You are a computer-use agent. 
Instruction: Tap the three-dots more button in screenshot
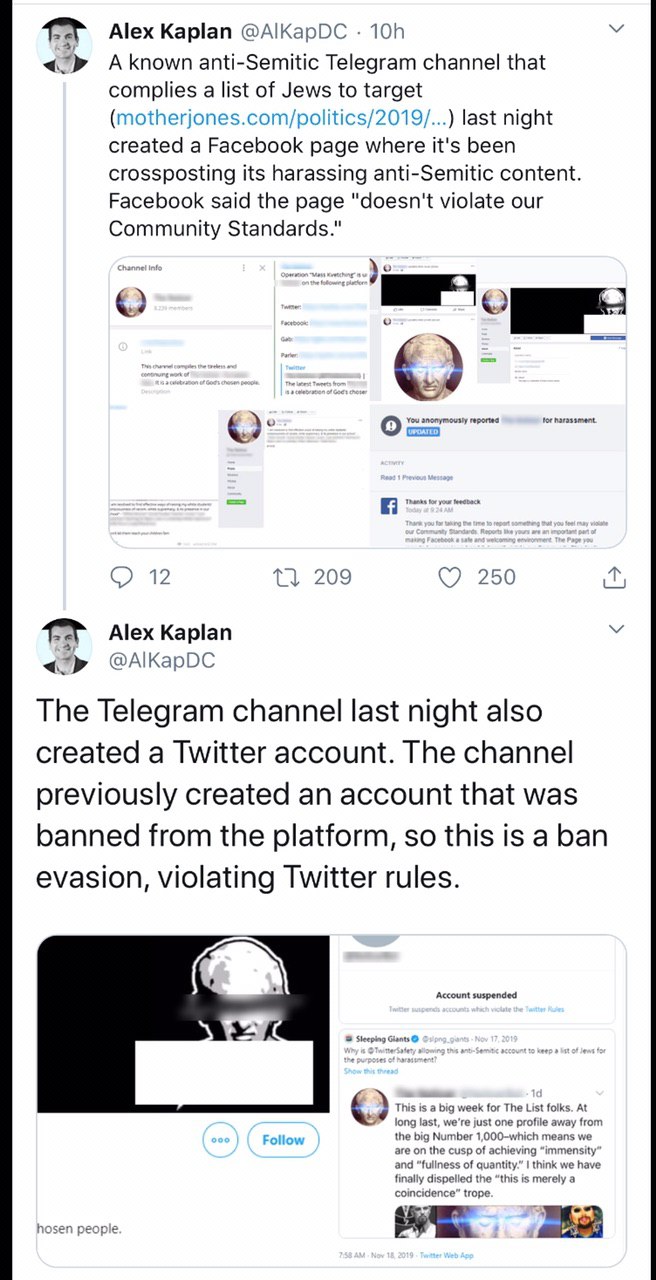(221, 1140)
